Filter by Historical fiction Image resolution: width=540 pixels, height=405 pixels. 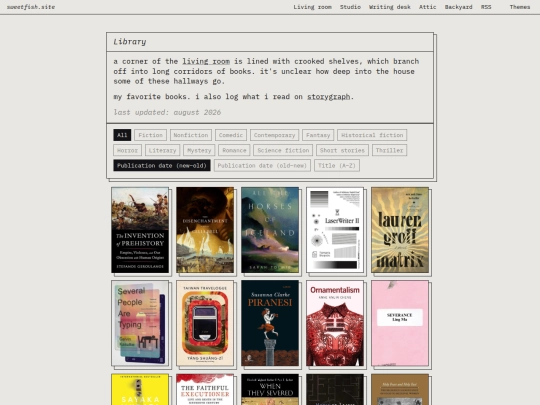coord(372,135)
